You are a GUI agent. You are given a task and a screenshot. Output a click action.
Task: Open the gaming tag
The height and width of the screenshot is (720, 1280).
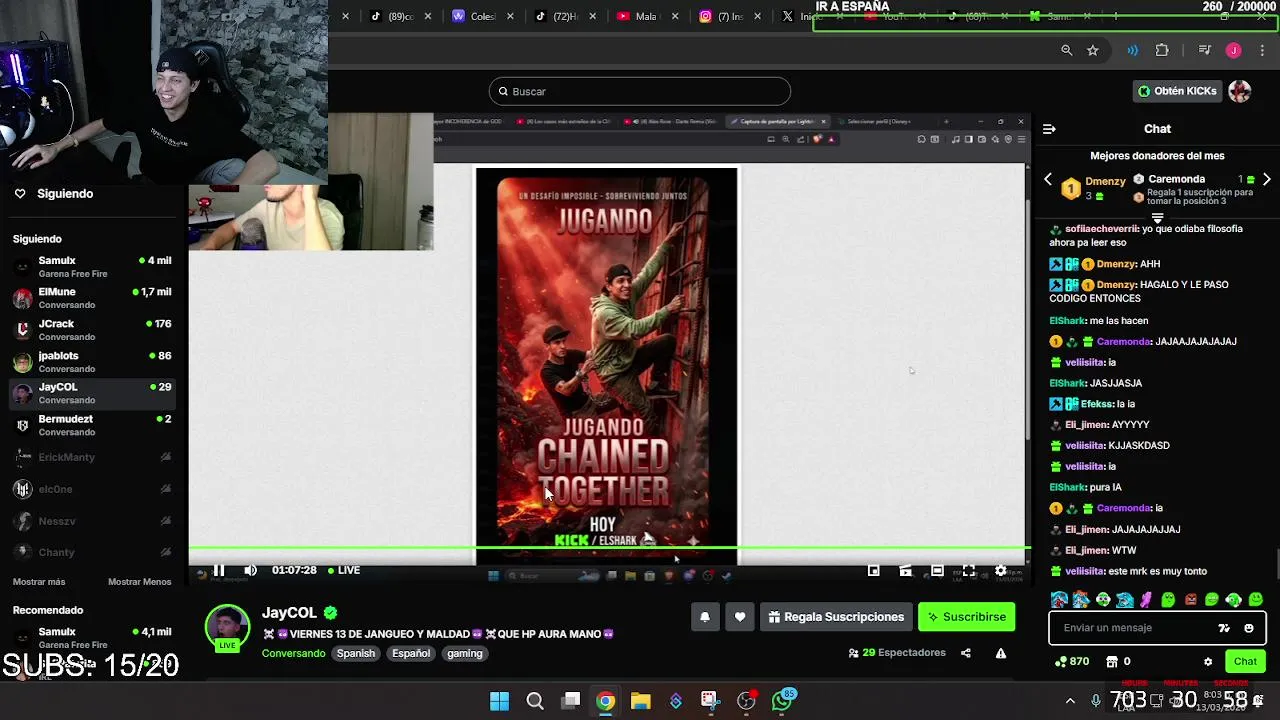(465, 653)
